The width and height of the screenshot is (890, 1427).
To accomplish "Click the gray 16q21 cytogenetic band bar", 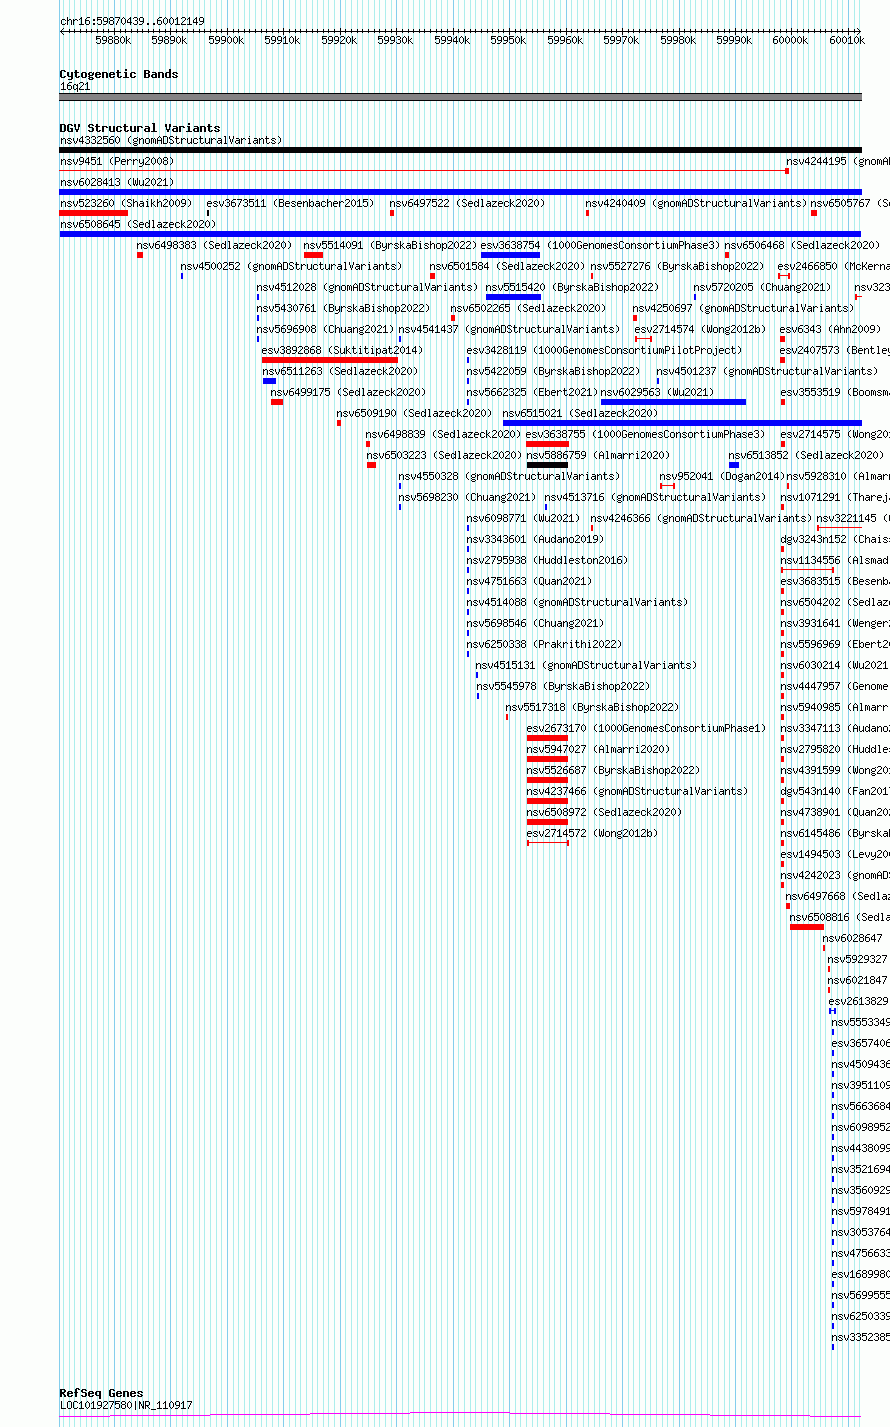I will 461,97.
